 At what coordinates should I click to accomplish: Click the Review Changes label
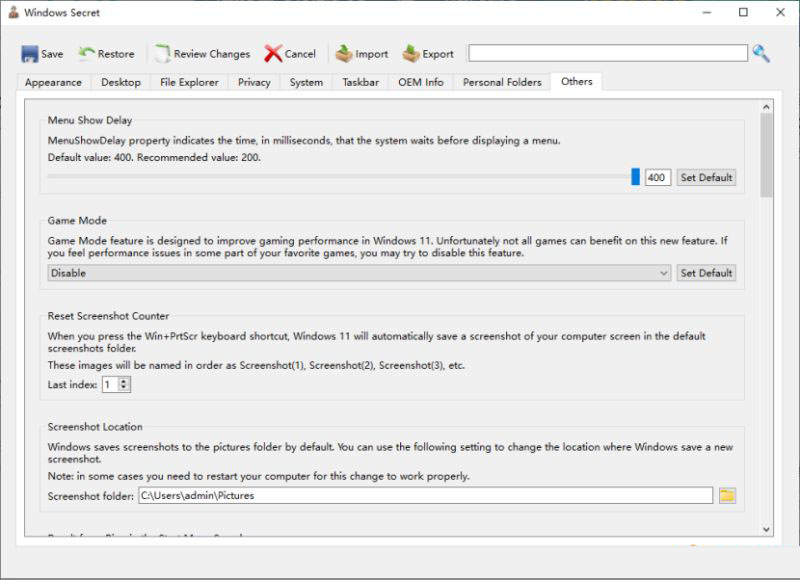pyautogui.click(x=212, y=54)
